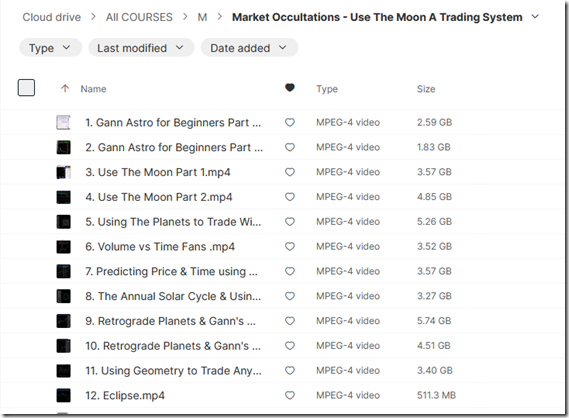Open thumbnail of Use The Moon Part 1.mp4
This screenshot has height=418, width=569.
pos(64,172)
